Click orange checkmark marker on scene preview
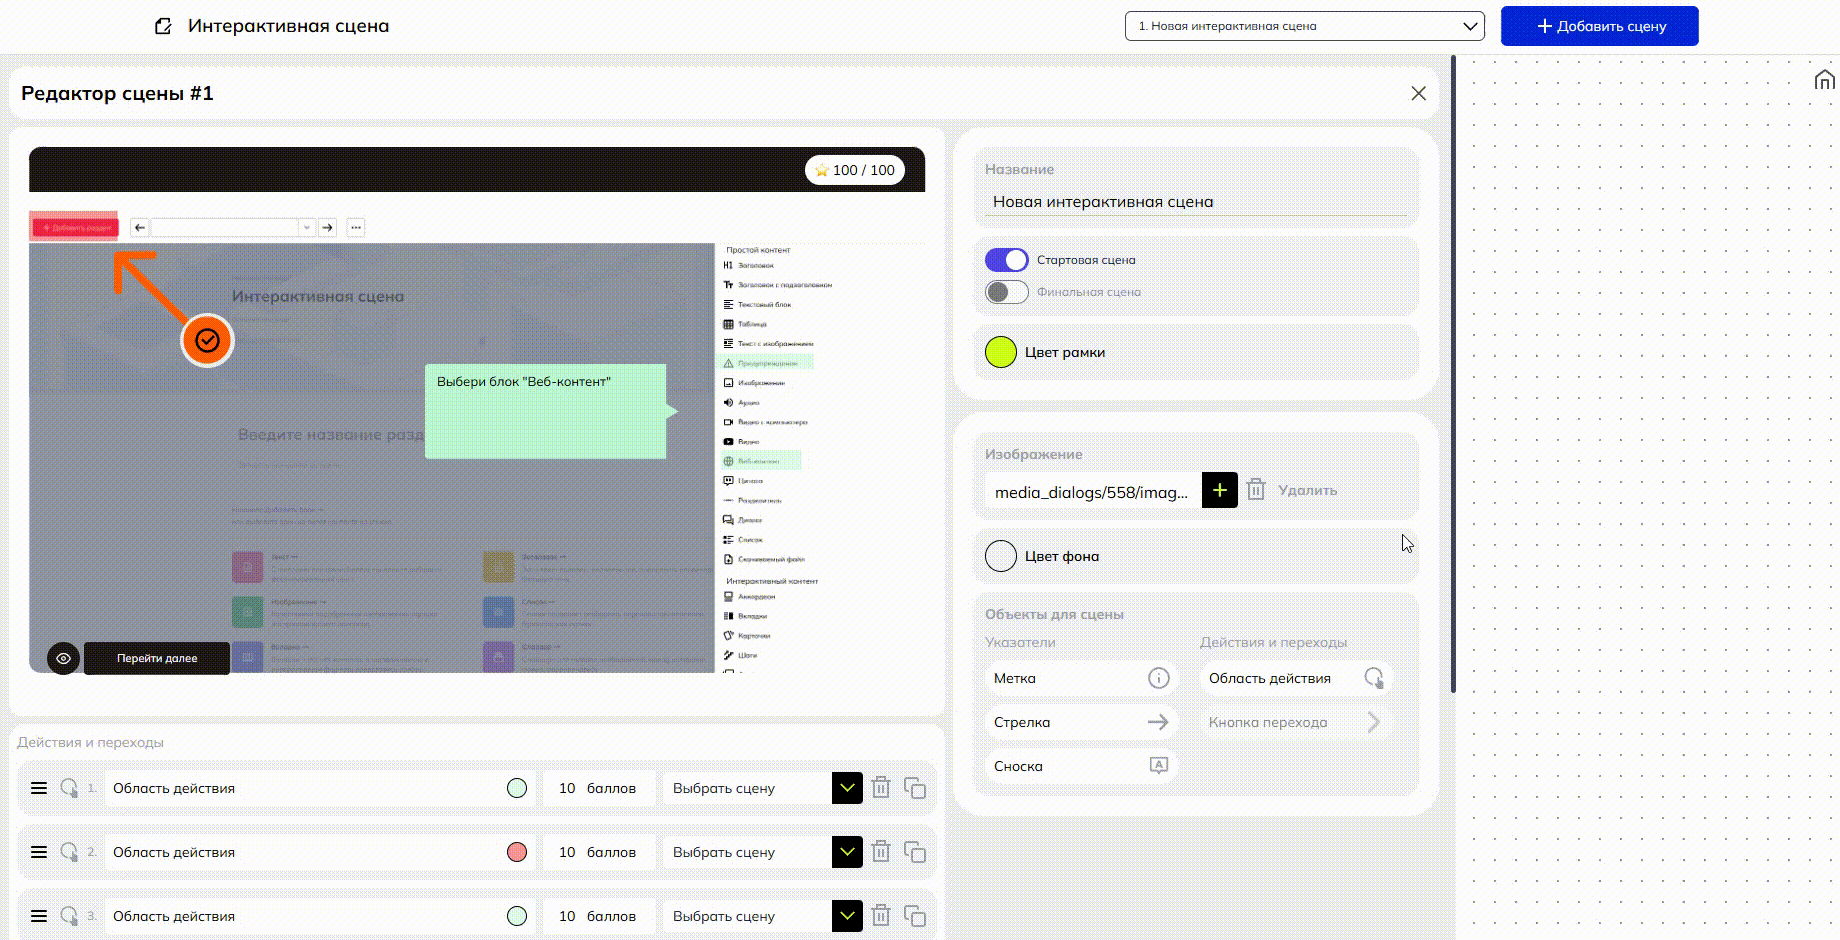Viewport: 1840px width, 940px height. (207, 341)
